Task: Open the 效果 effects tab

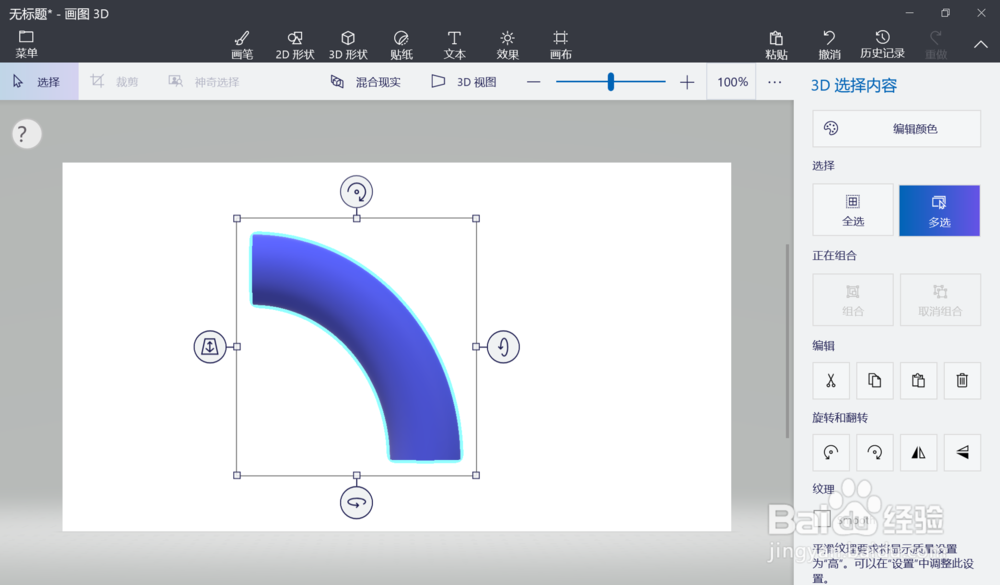Action: (508, 45)
